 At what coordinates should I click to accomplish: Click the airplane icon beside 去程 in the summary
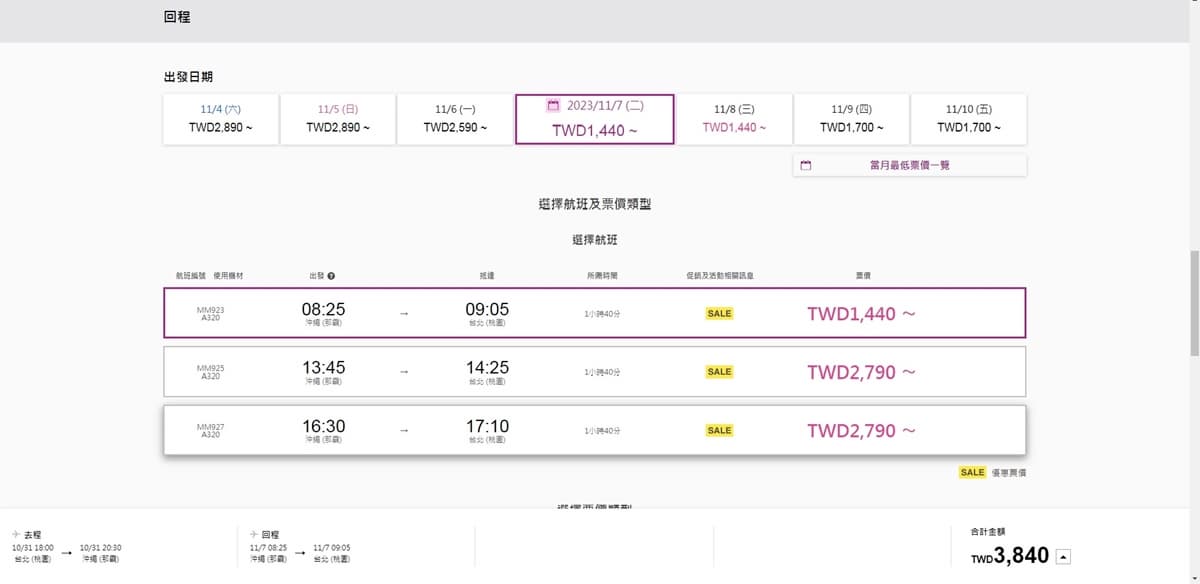tap(16, 535)
